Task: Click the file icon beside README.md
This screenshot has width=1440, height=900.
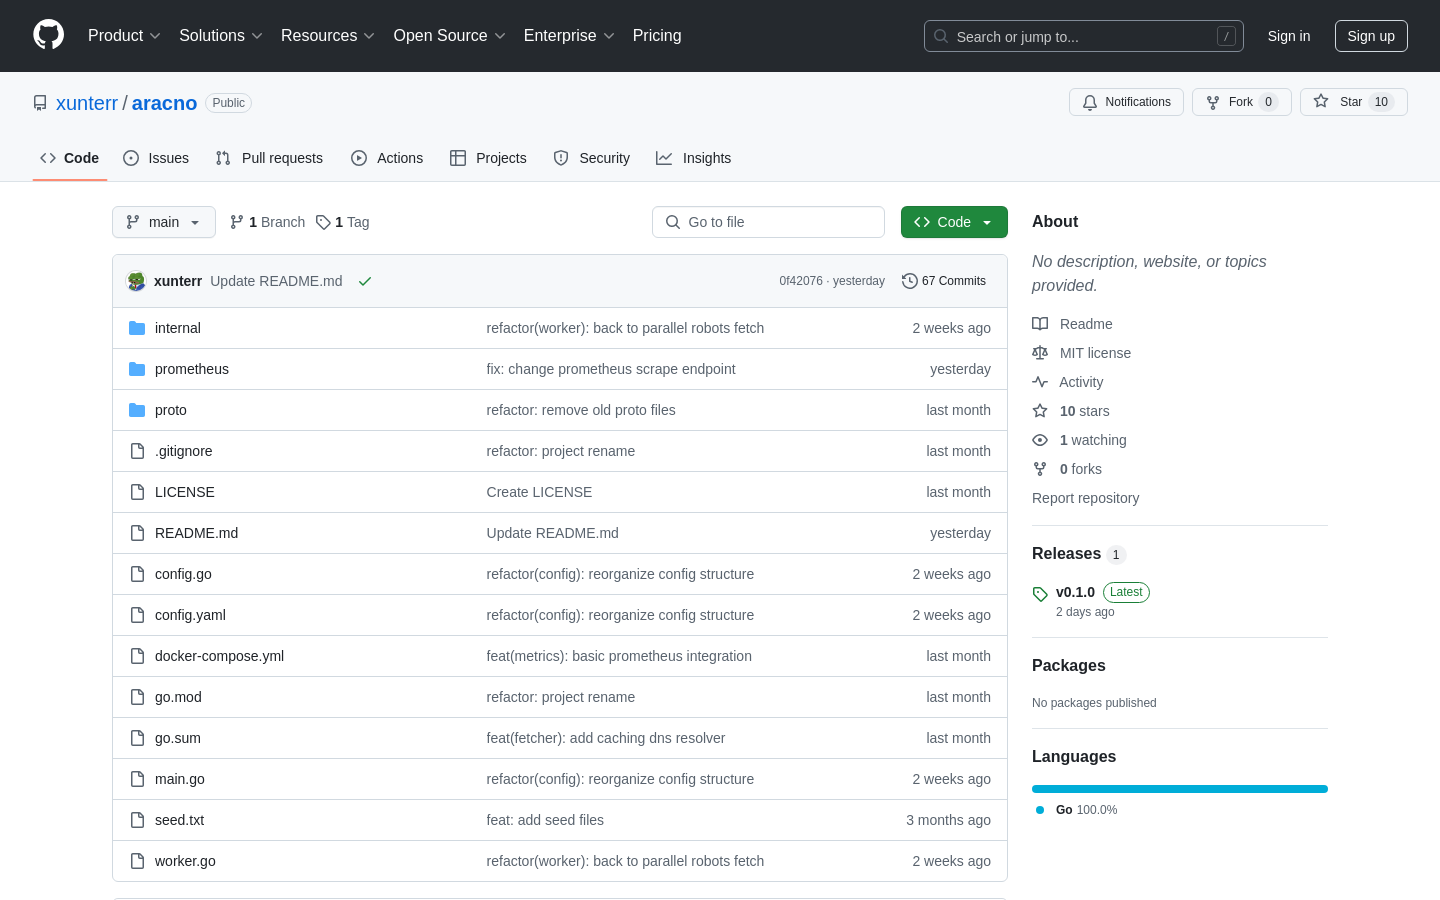Action: 137,533
